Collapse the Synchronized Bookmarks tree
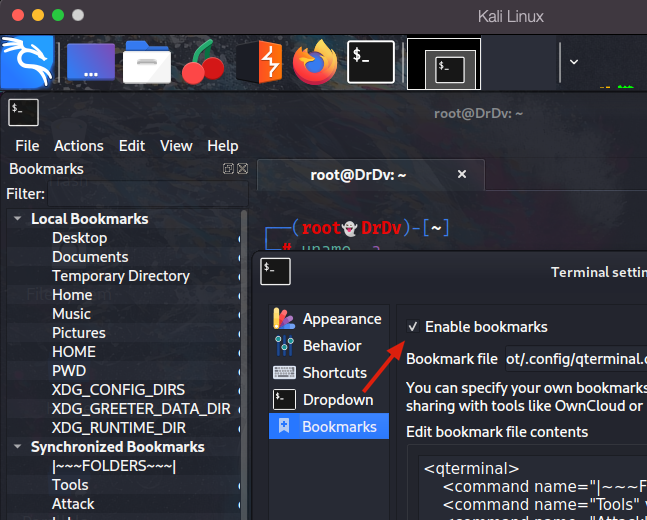647x520 pixels. click(17, 447)
